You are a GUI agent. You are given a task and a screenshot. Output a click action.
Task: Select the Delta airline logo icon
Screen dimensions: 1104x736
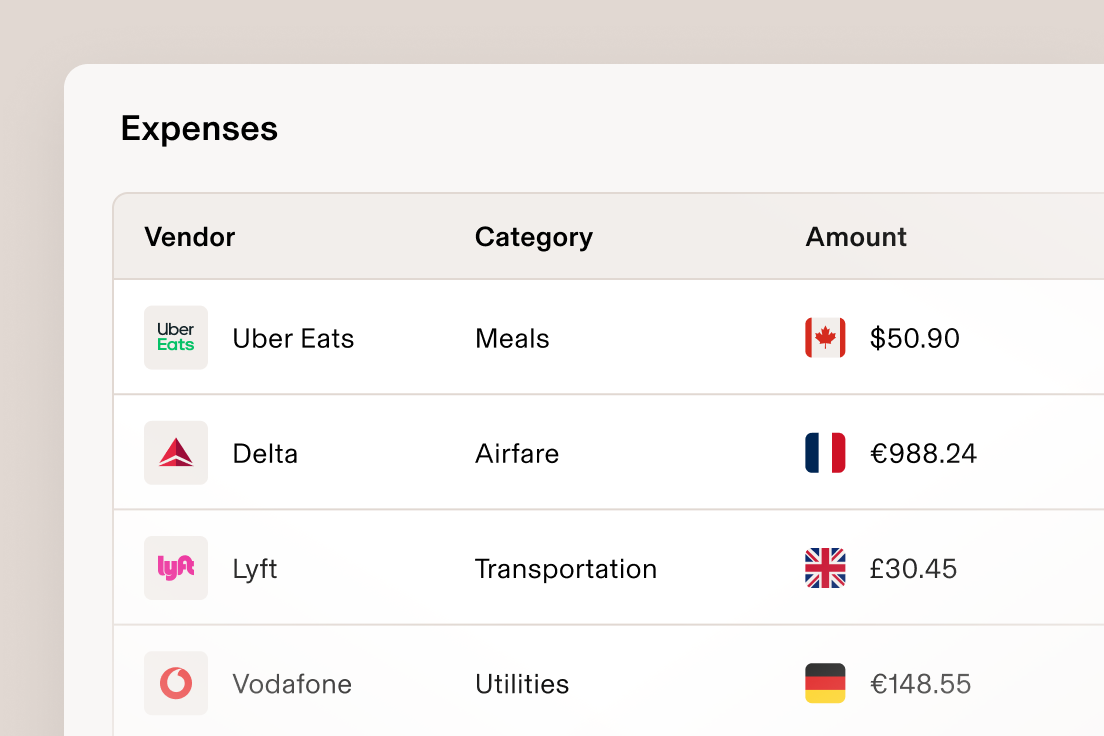point(176,452)
